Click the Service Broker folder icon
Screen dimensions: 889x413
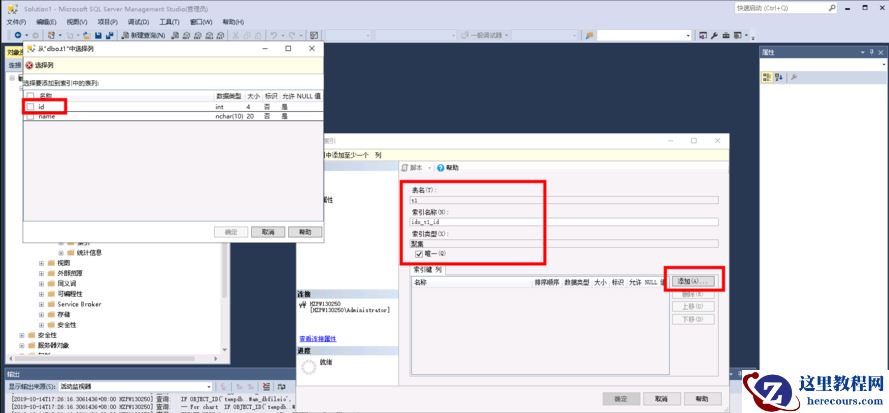tap(51, 304)
